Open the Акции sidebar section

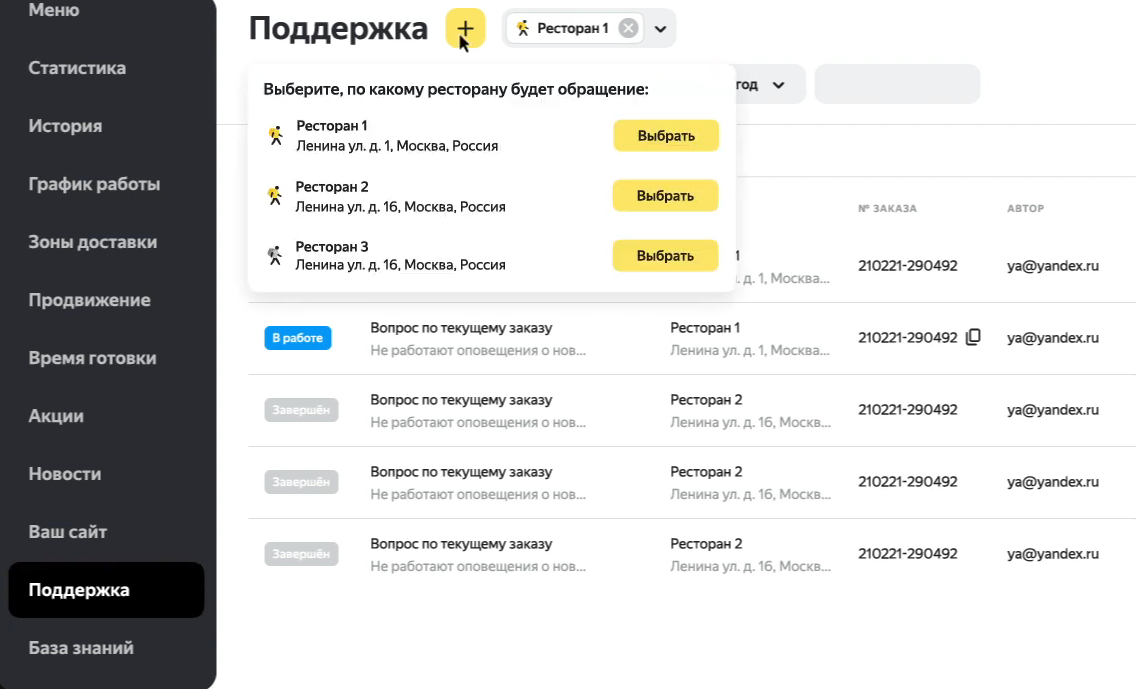56,416
